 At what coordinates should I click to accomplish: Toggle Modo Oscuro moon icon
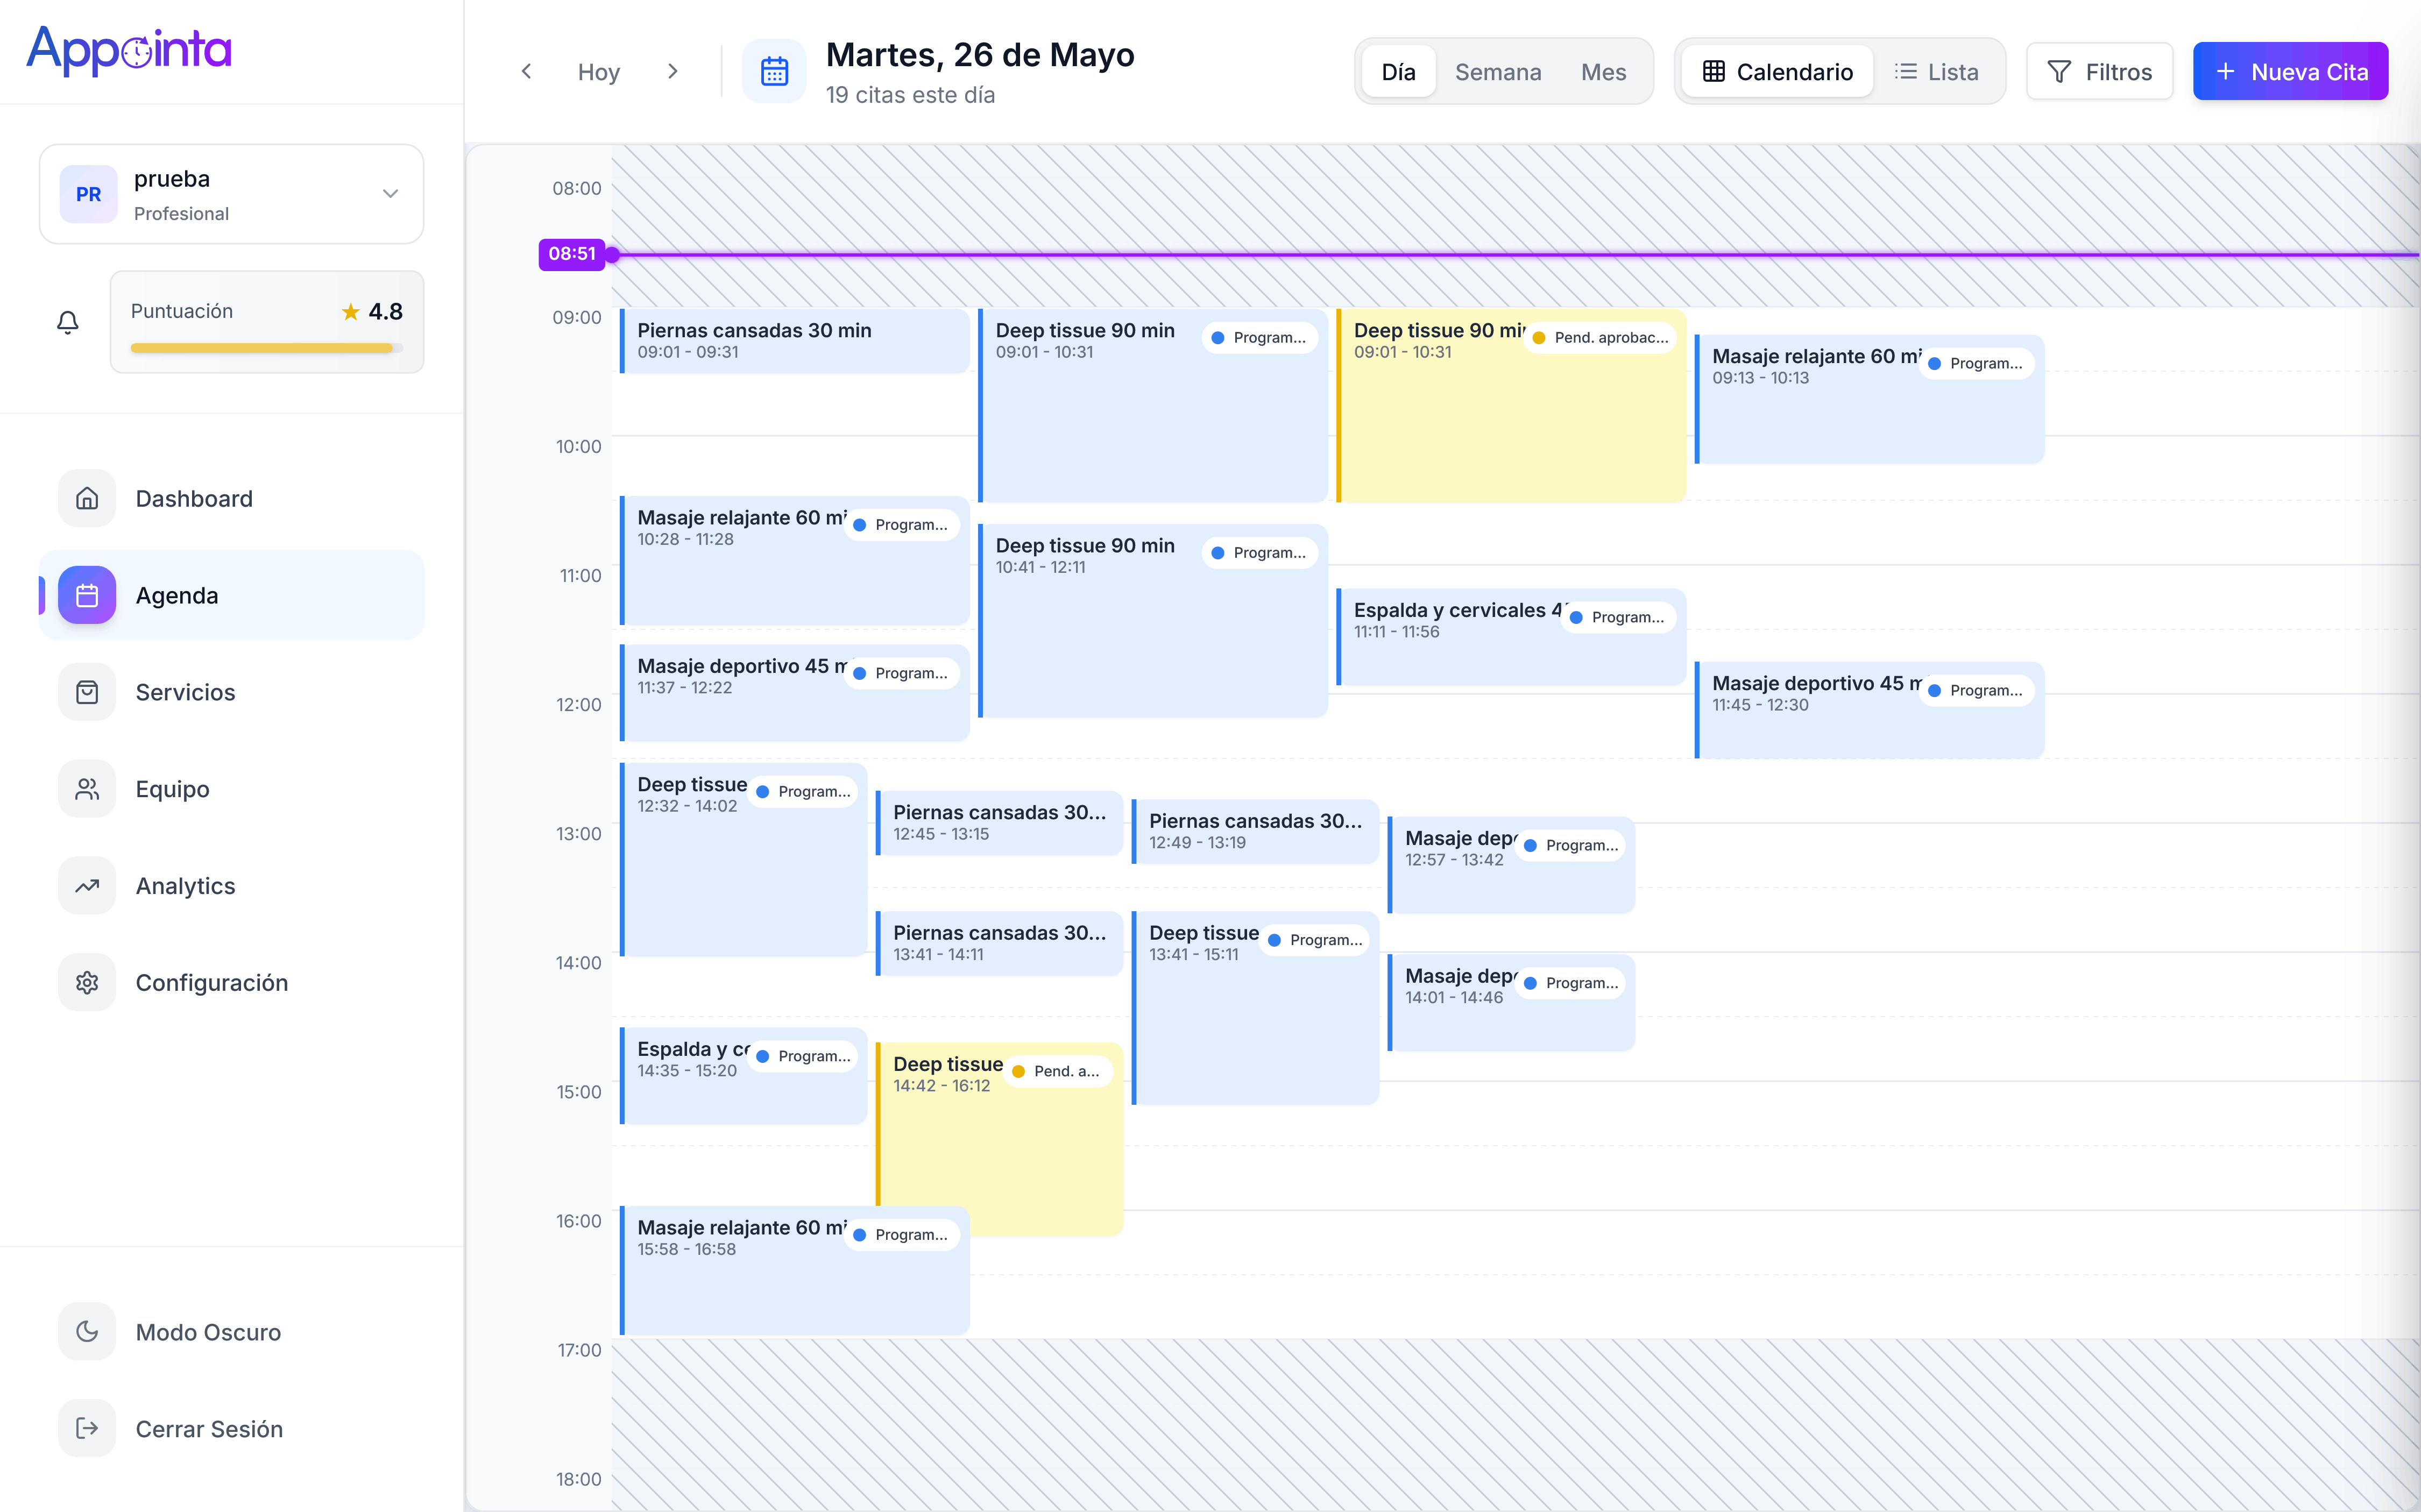(x=87, y=1331)
